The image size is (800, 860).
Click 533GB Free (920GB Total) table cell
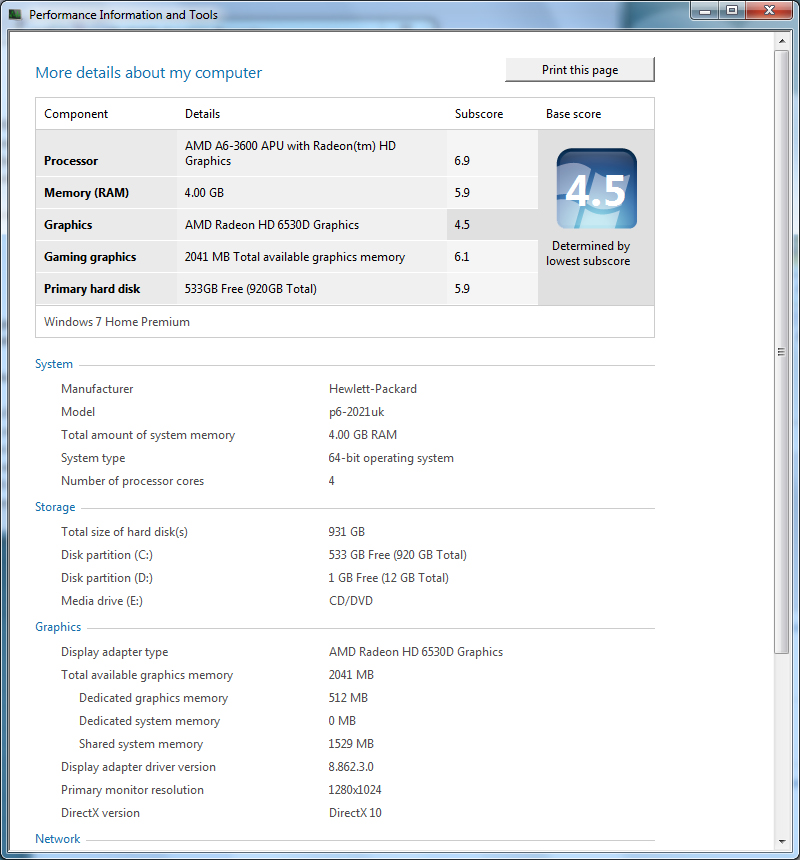click(251, 288)
